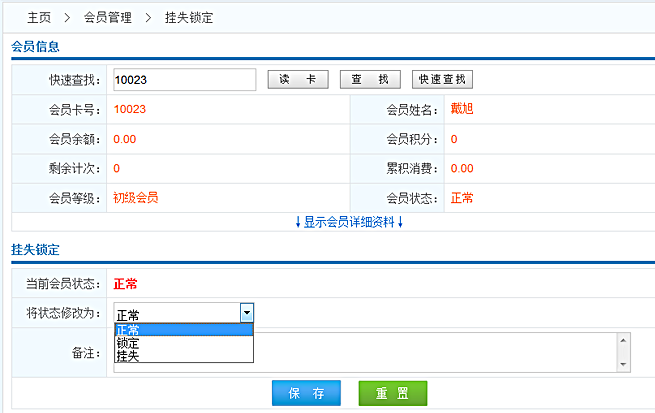Save changes with the 保存 button
655x413 pixels.
305,393
